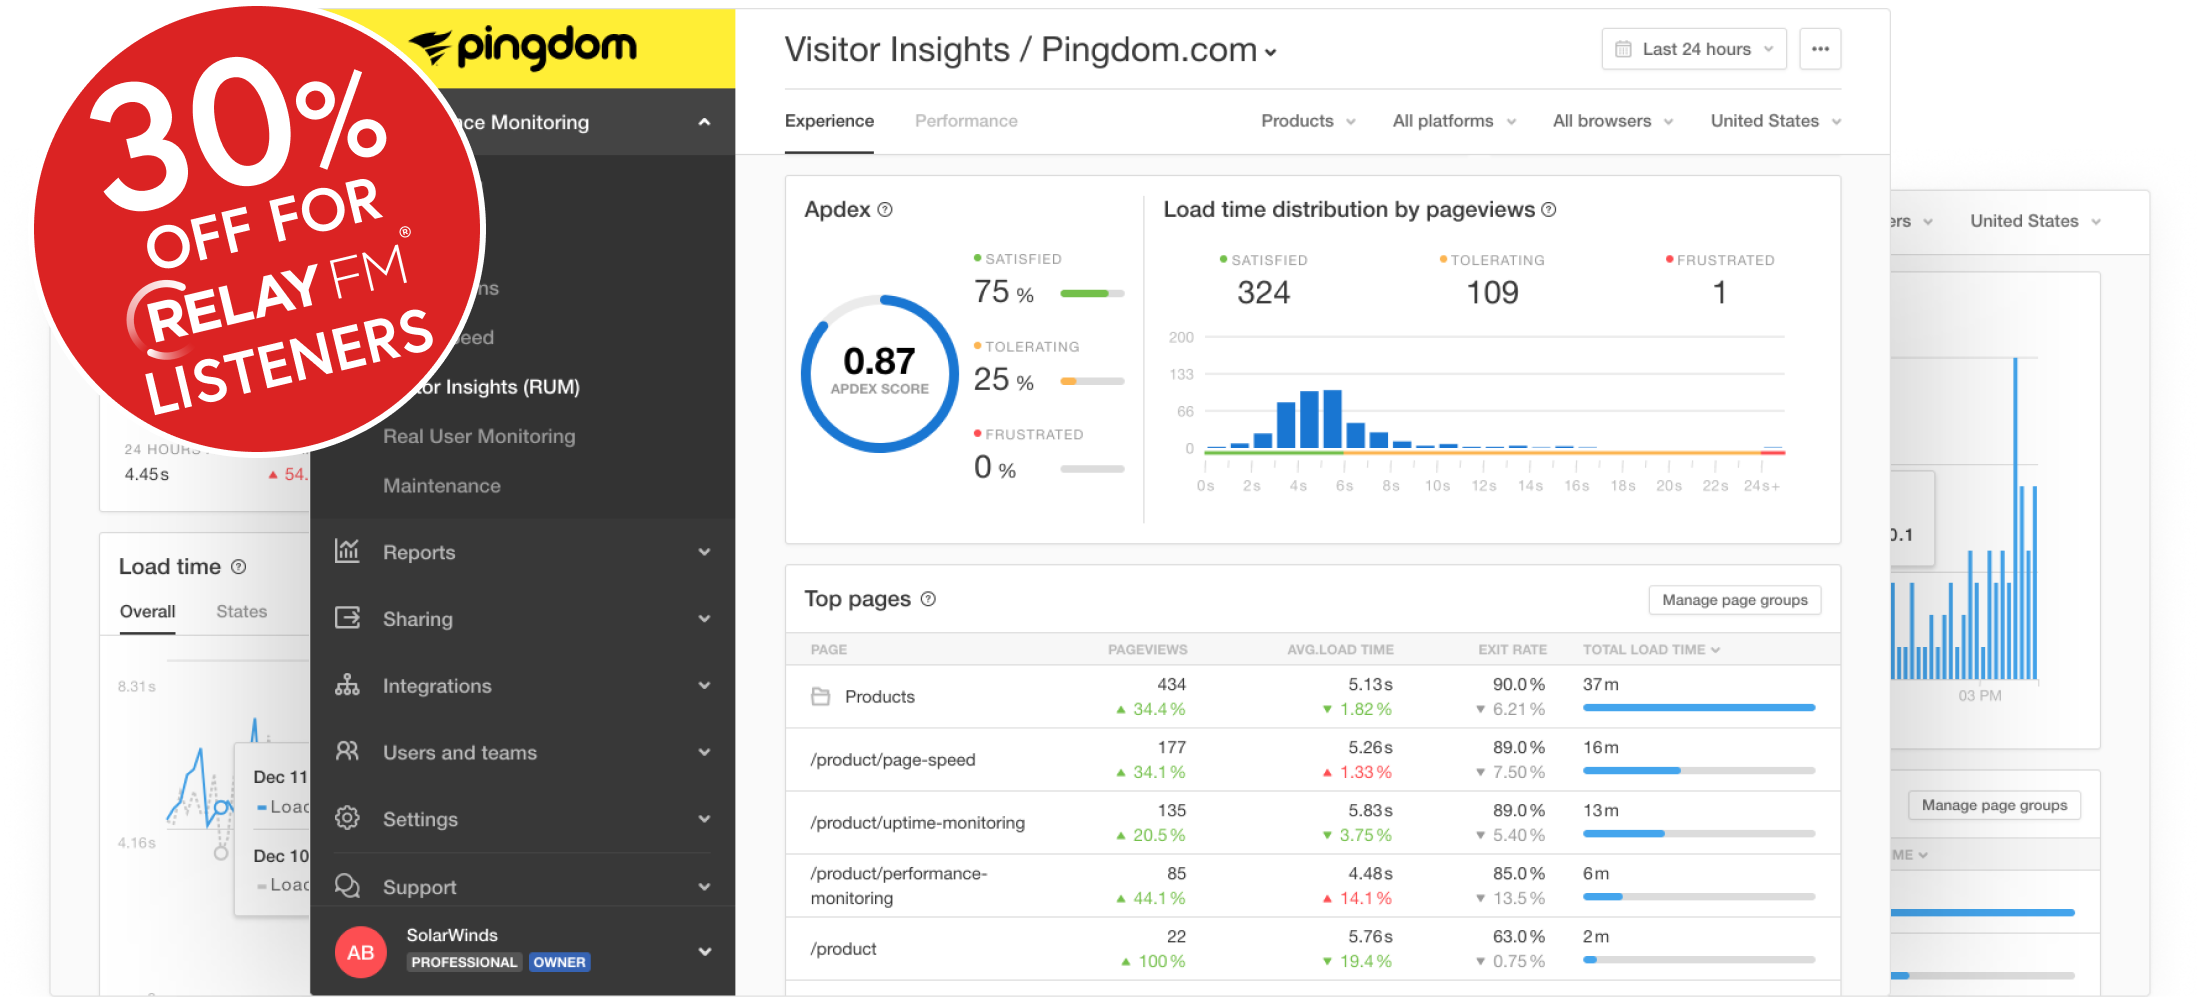This screenshot has height=997, width=2200.
Task: Click the Sharing export icon
Action: pos(347,618)
